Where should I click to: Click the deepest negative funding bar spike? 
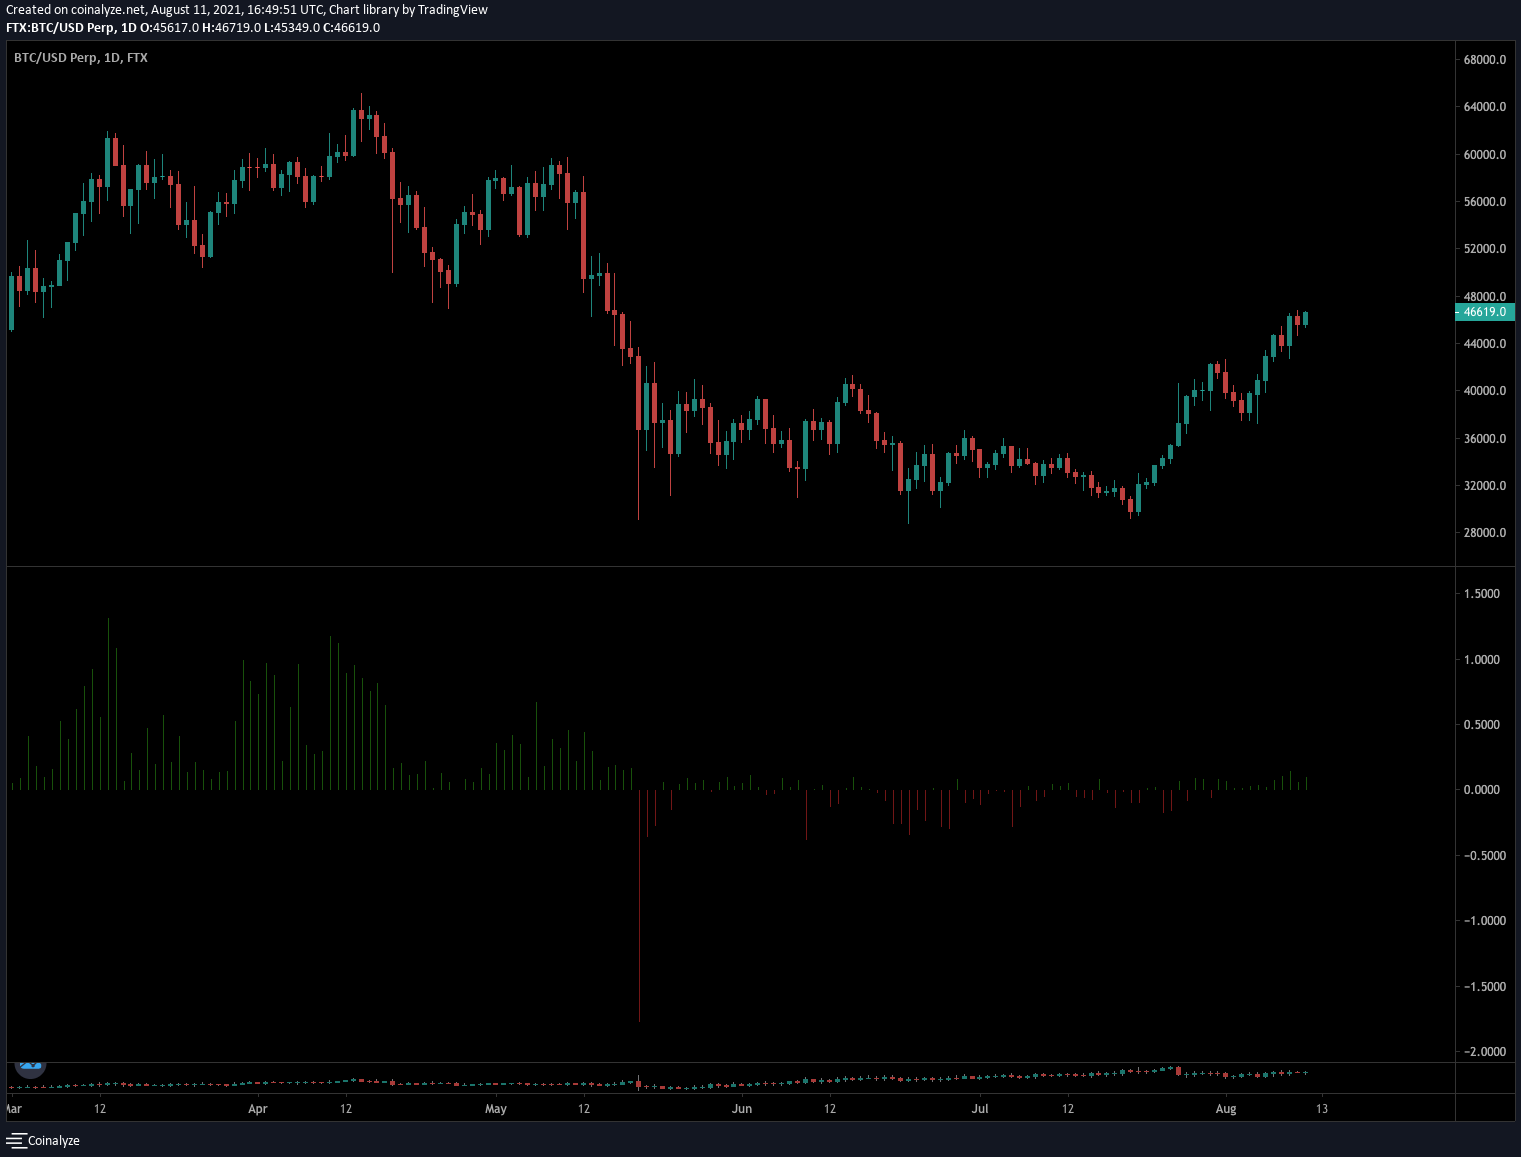[639, 905]
